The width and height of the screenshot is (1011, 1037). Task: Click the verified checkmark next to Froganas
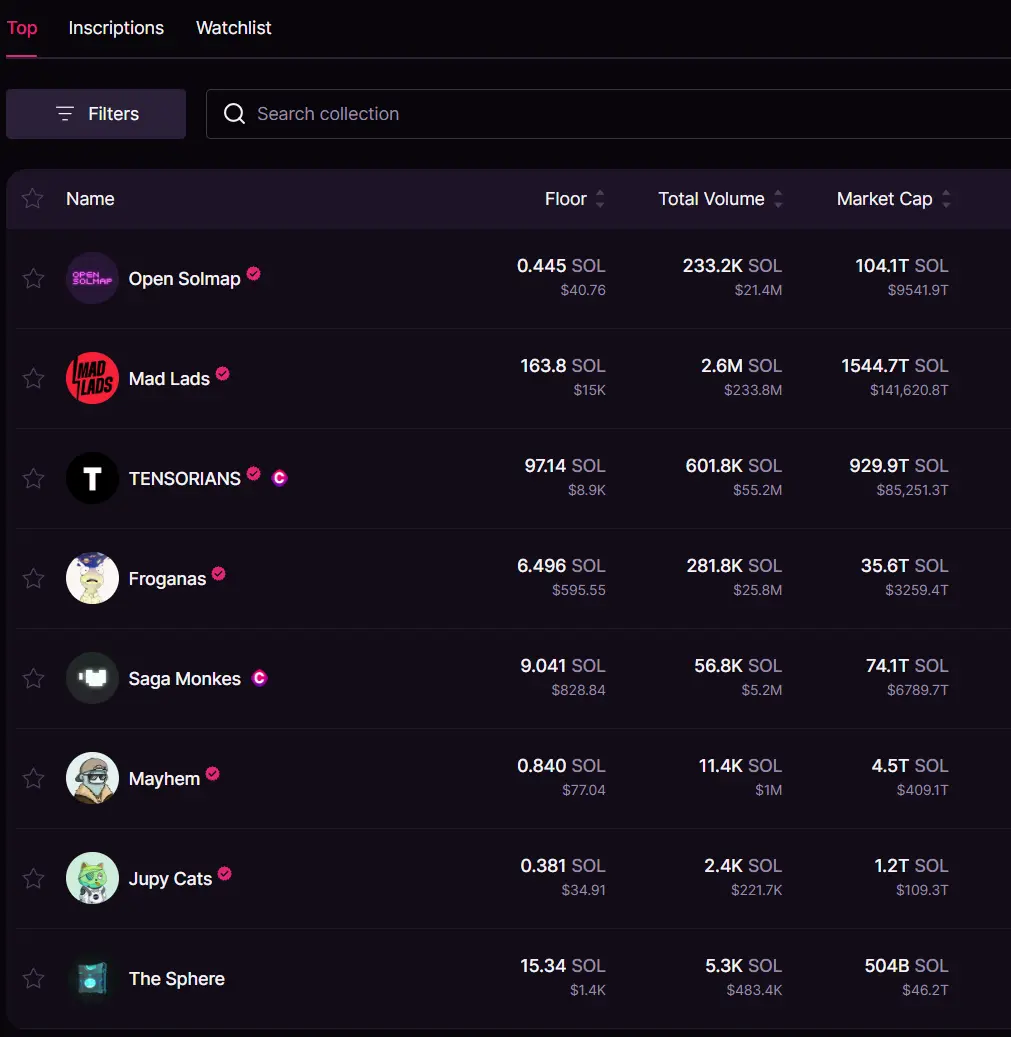point(219,573)
